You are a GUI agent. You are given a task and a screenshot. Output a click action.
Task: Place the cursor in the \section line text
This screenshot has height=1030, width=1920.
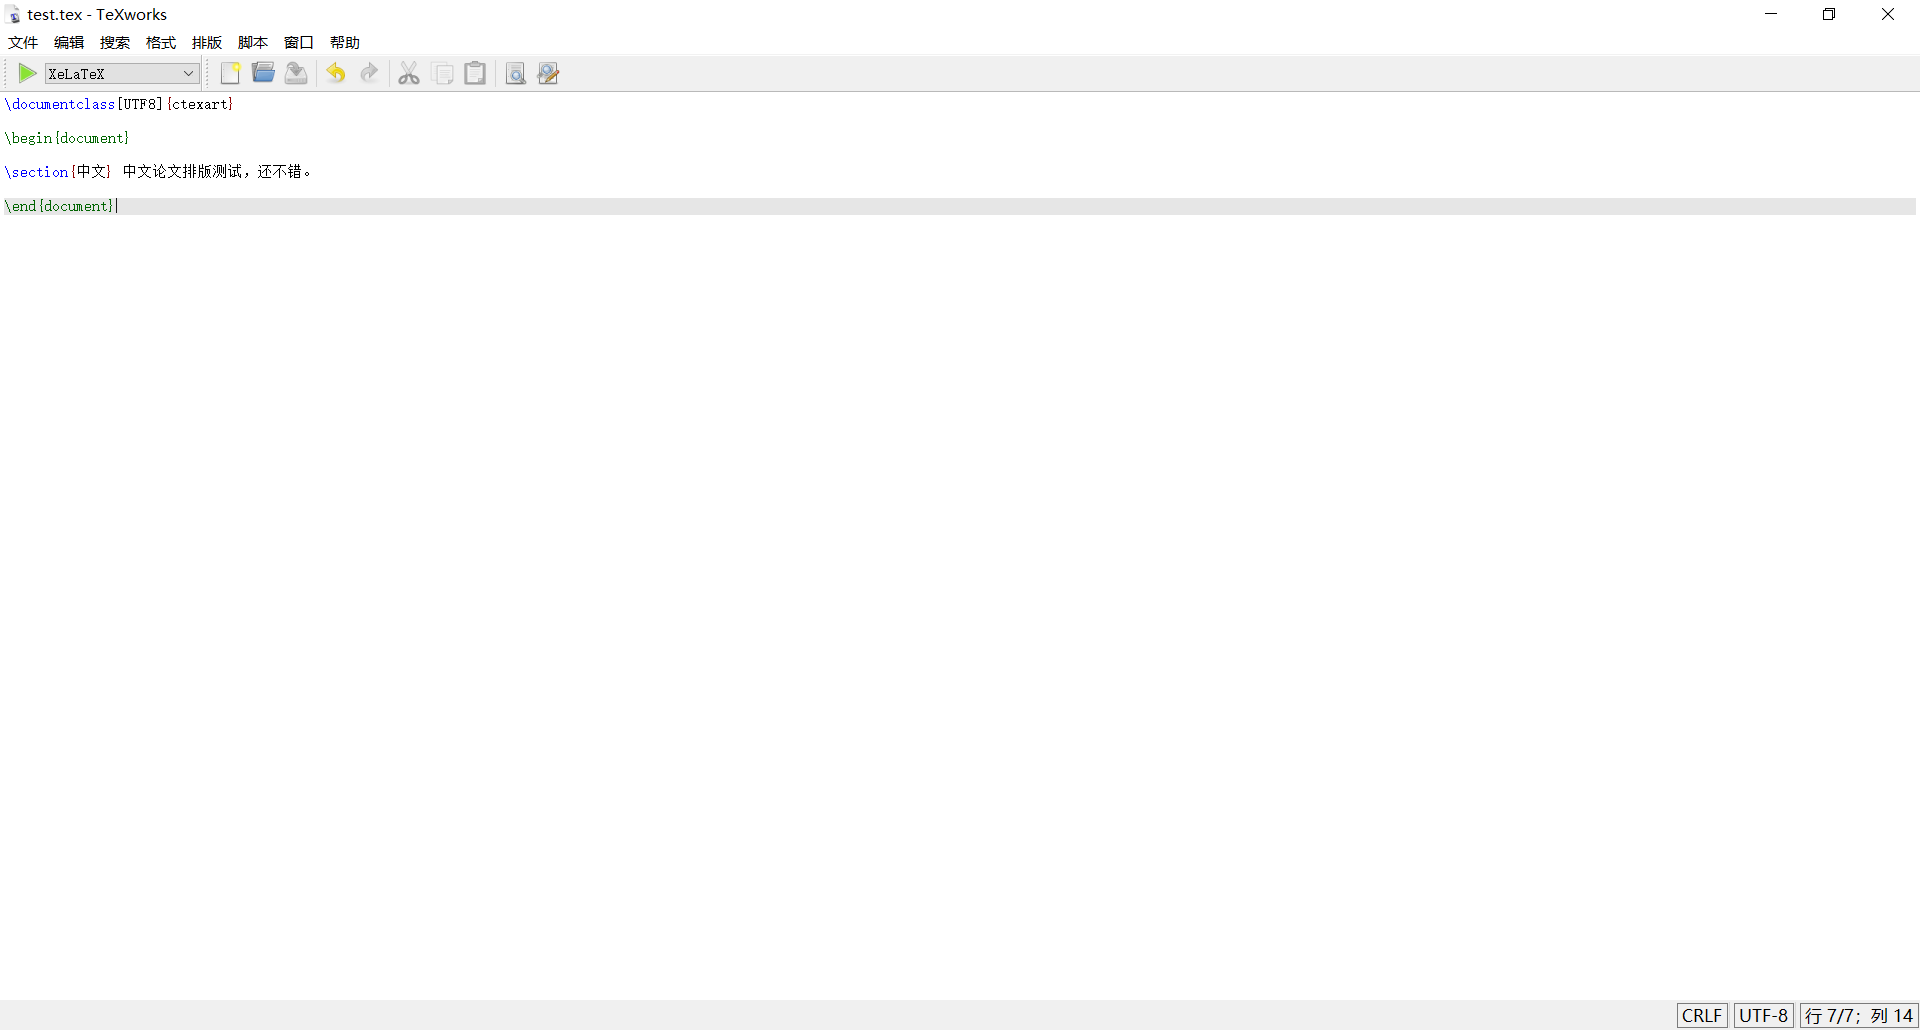(158, 172)
